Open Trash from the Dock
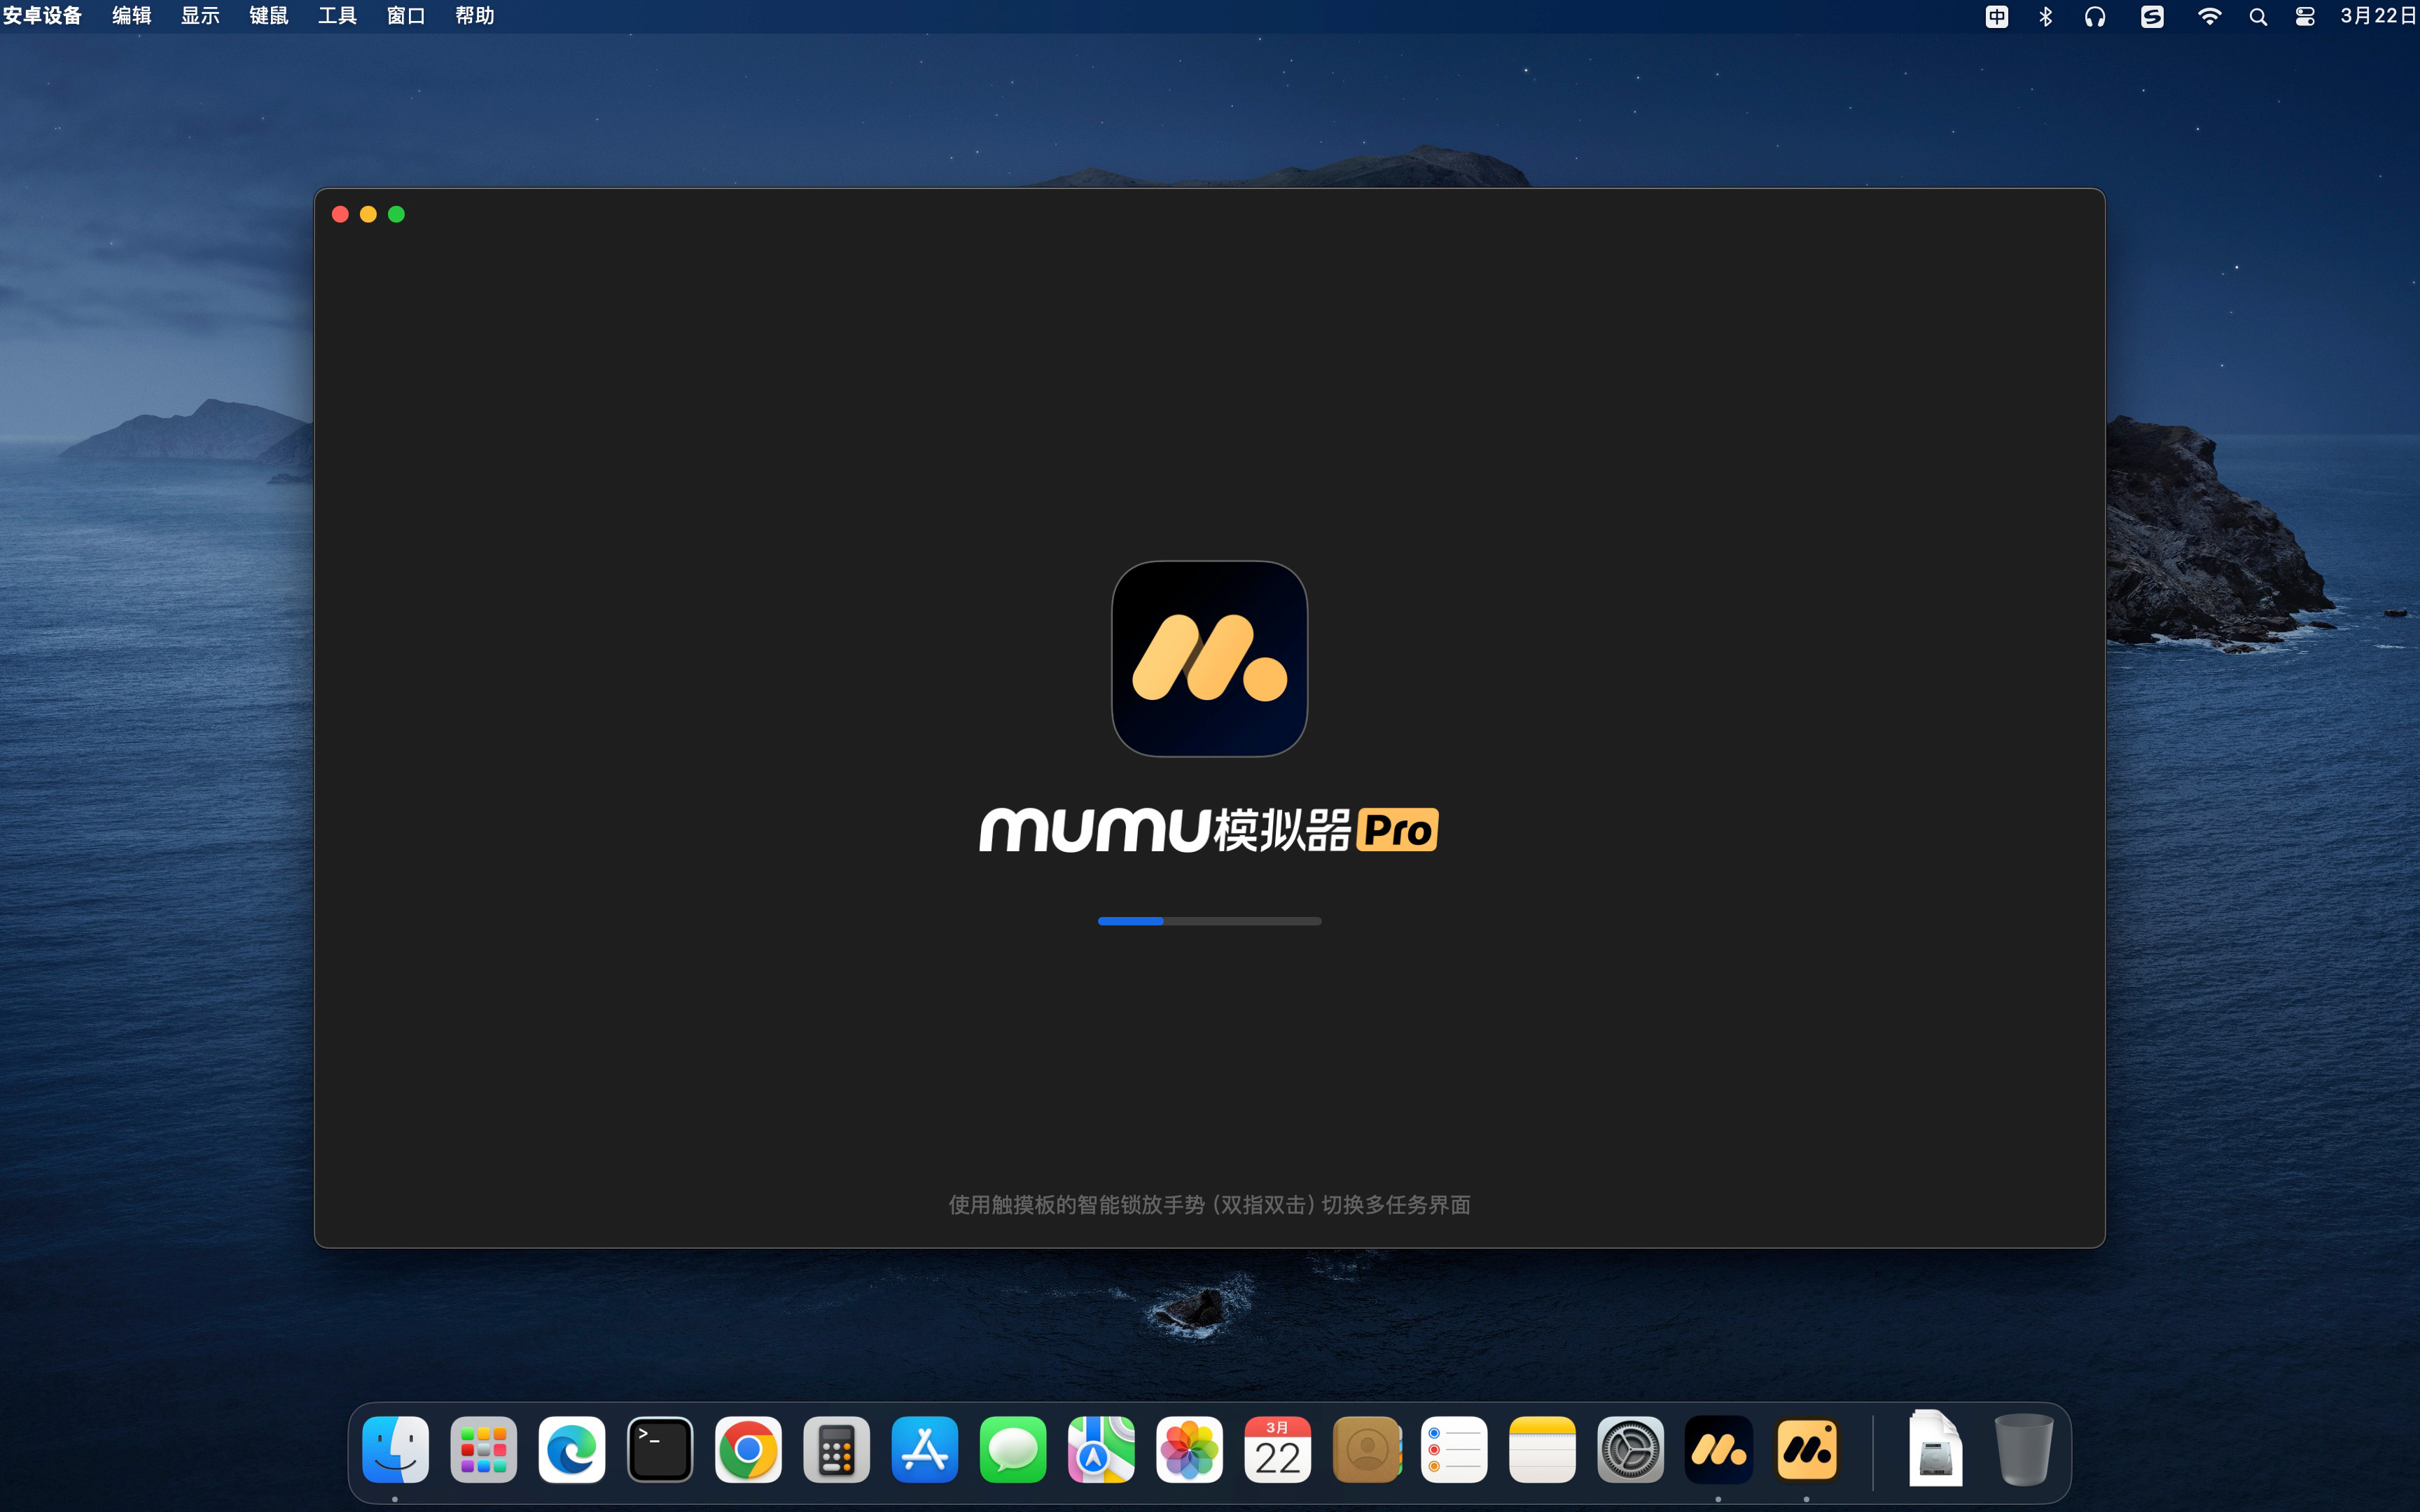This screenshot has width=2420, height=1512. (x=2024, y=1449)
